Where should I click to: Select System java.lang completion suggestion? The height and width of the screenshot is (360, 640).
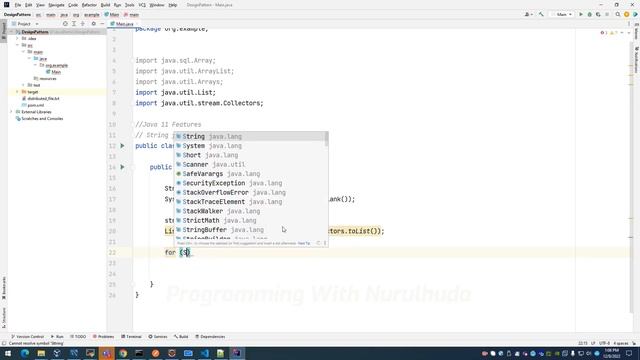click(x=250, y=146)
